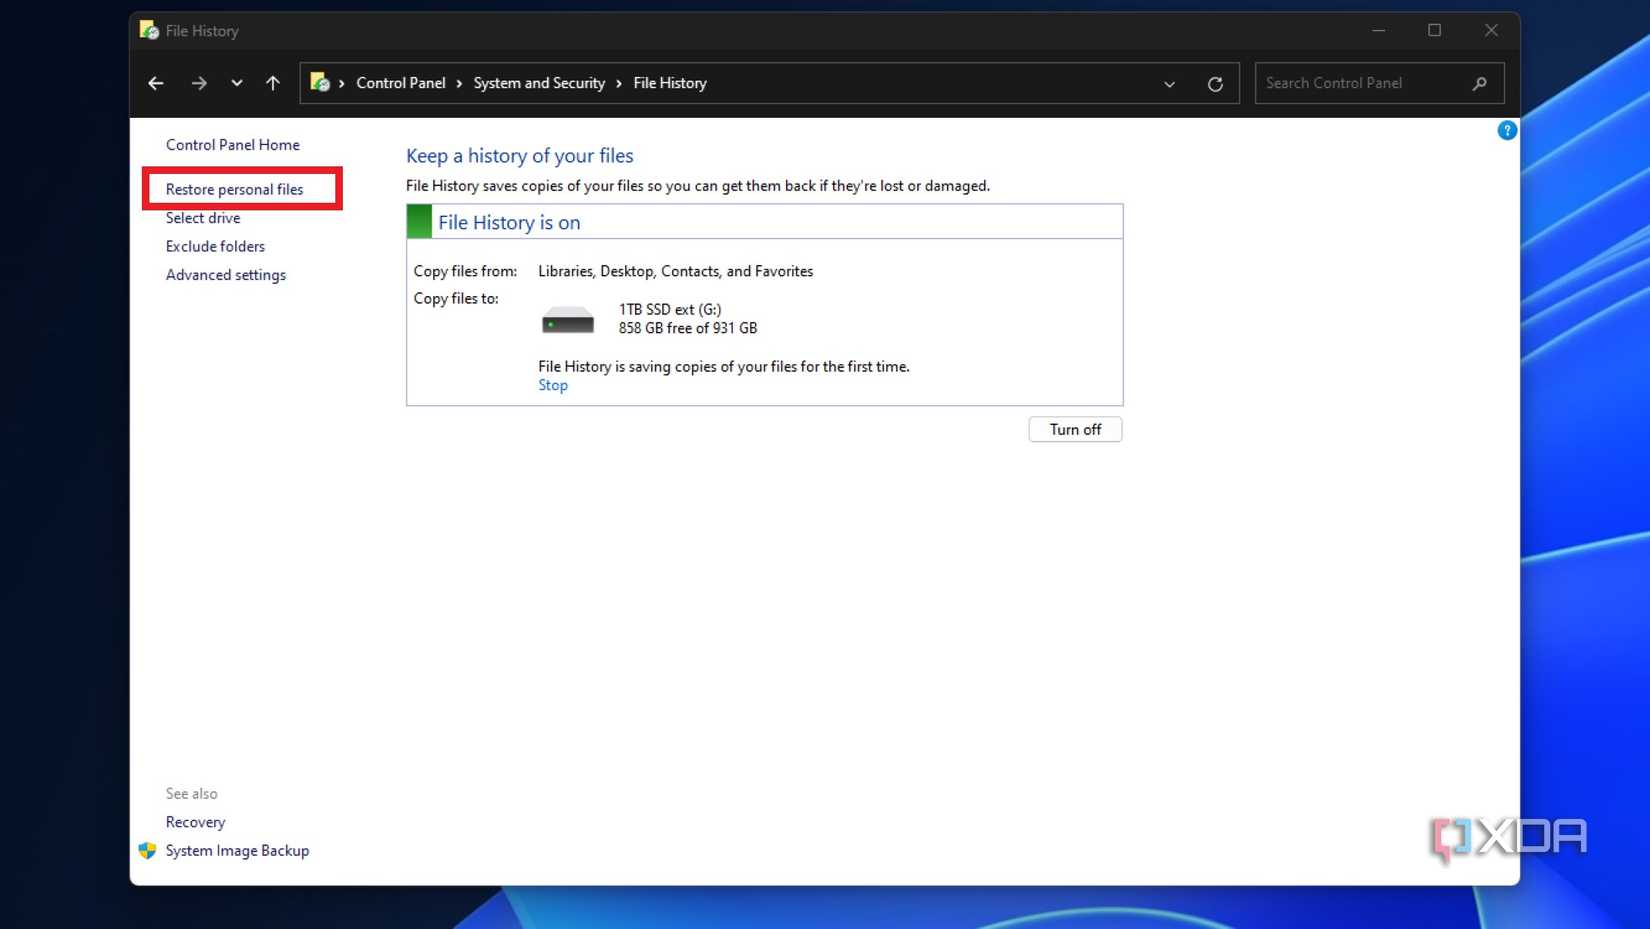This screenshot has width=1650, height=929.
Task: Click the up navigation arrow
Action: pyautogui.click(x=272, y=83)
